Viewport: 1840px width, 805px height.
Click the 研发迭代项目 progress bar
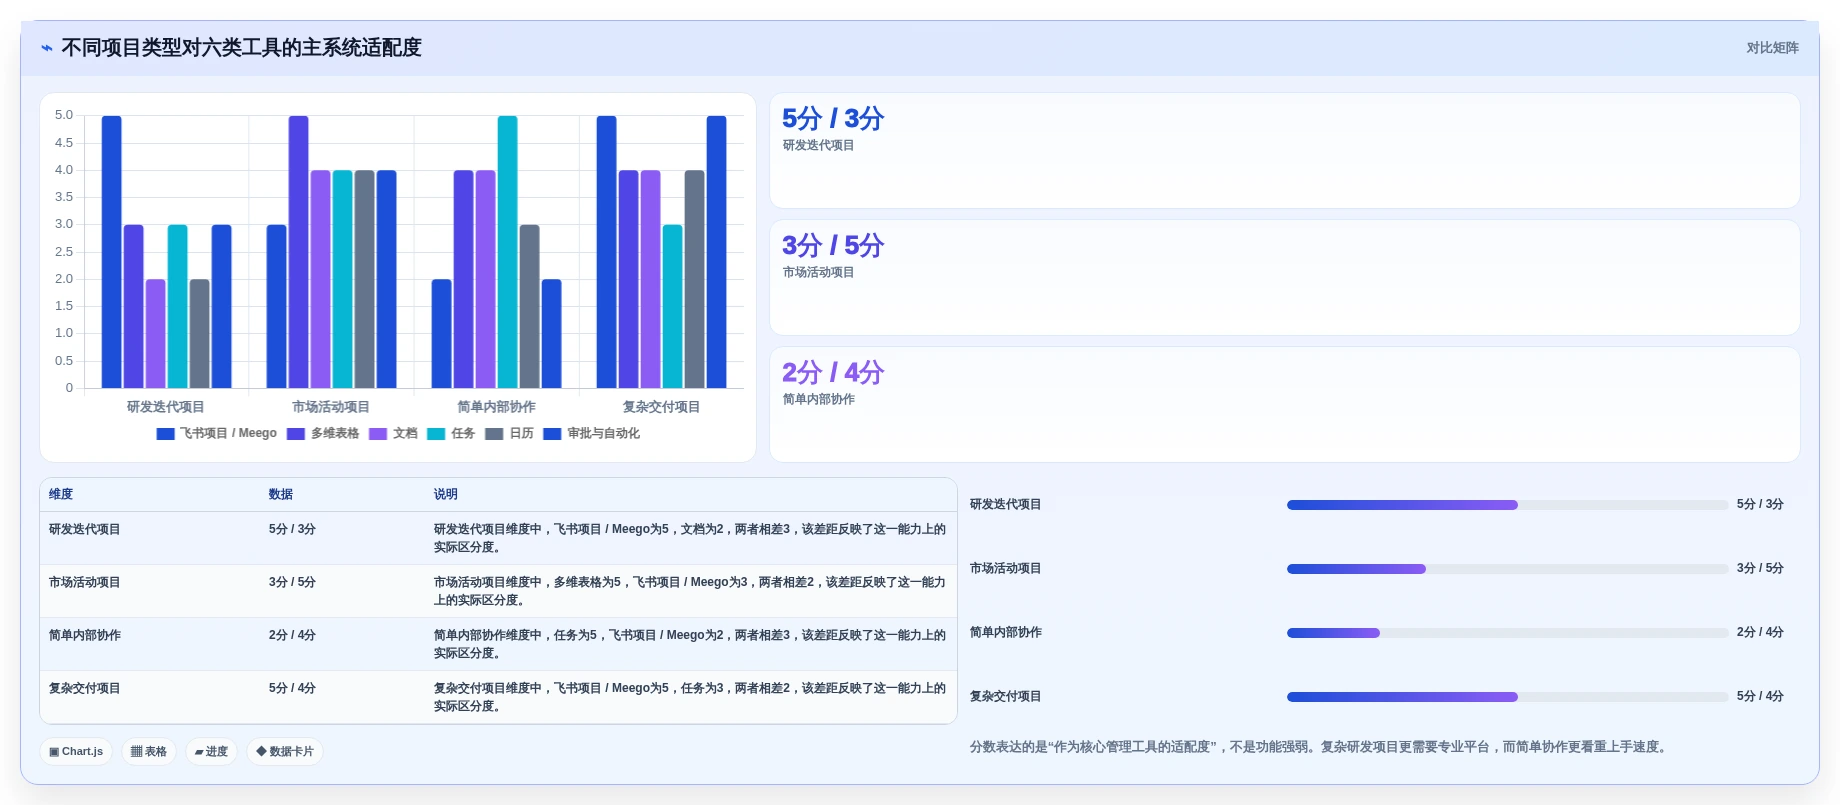tap(1507, 505)
